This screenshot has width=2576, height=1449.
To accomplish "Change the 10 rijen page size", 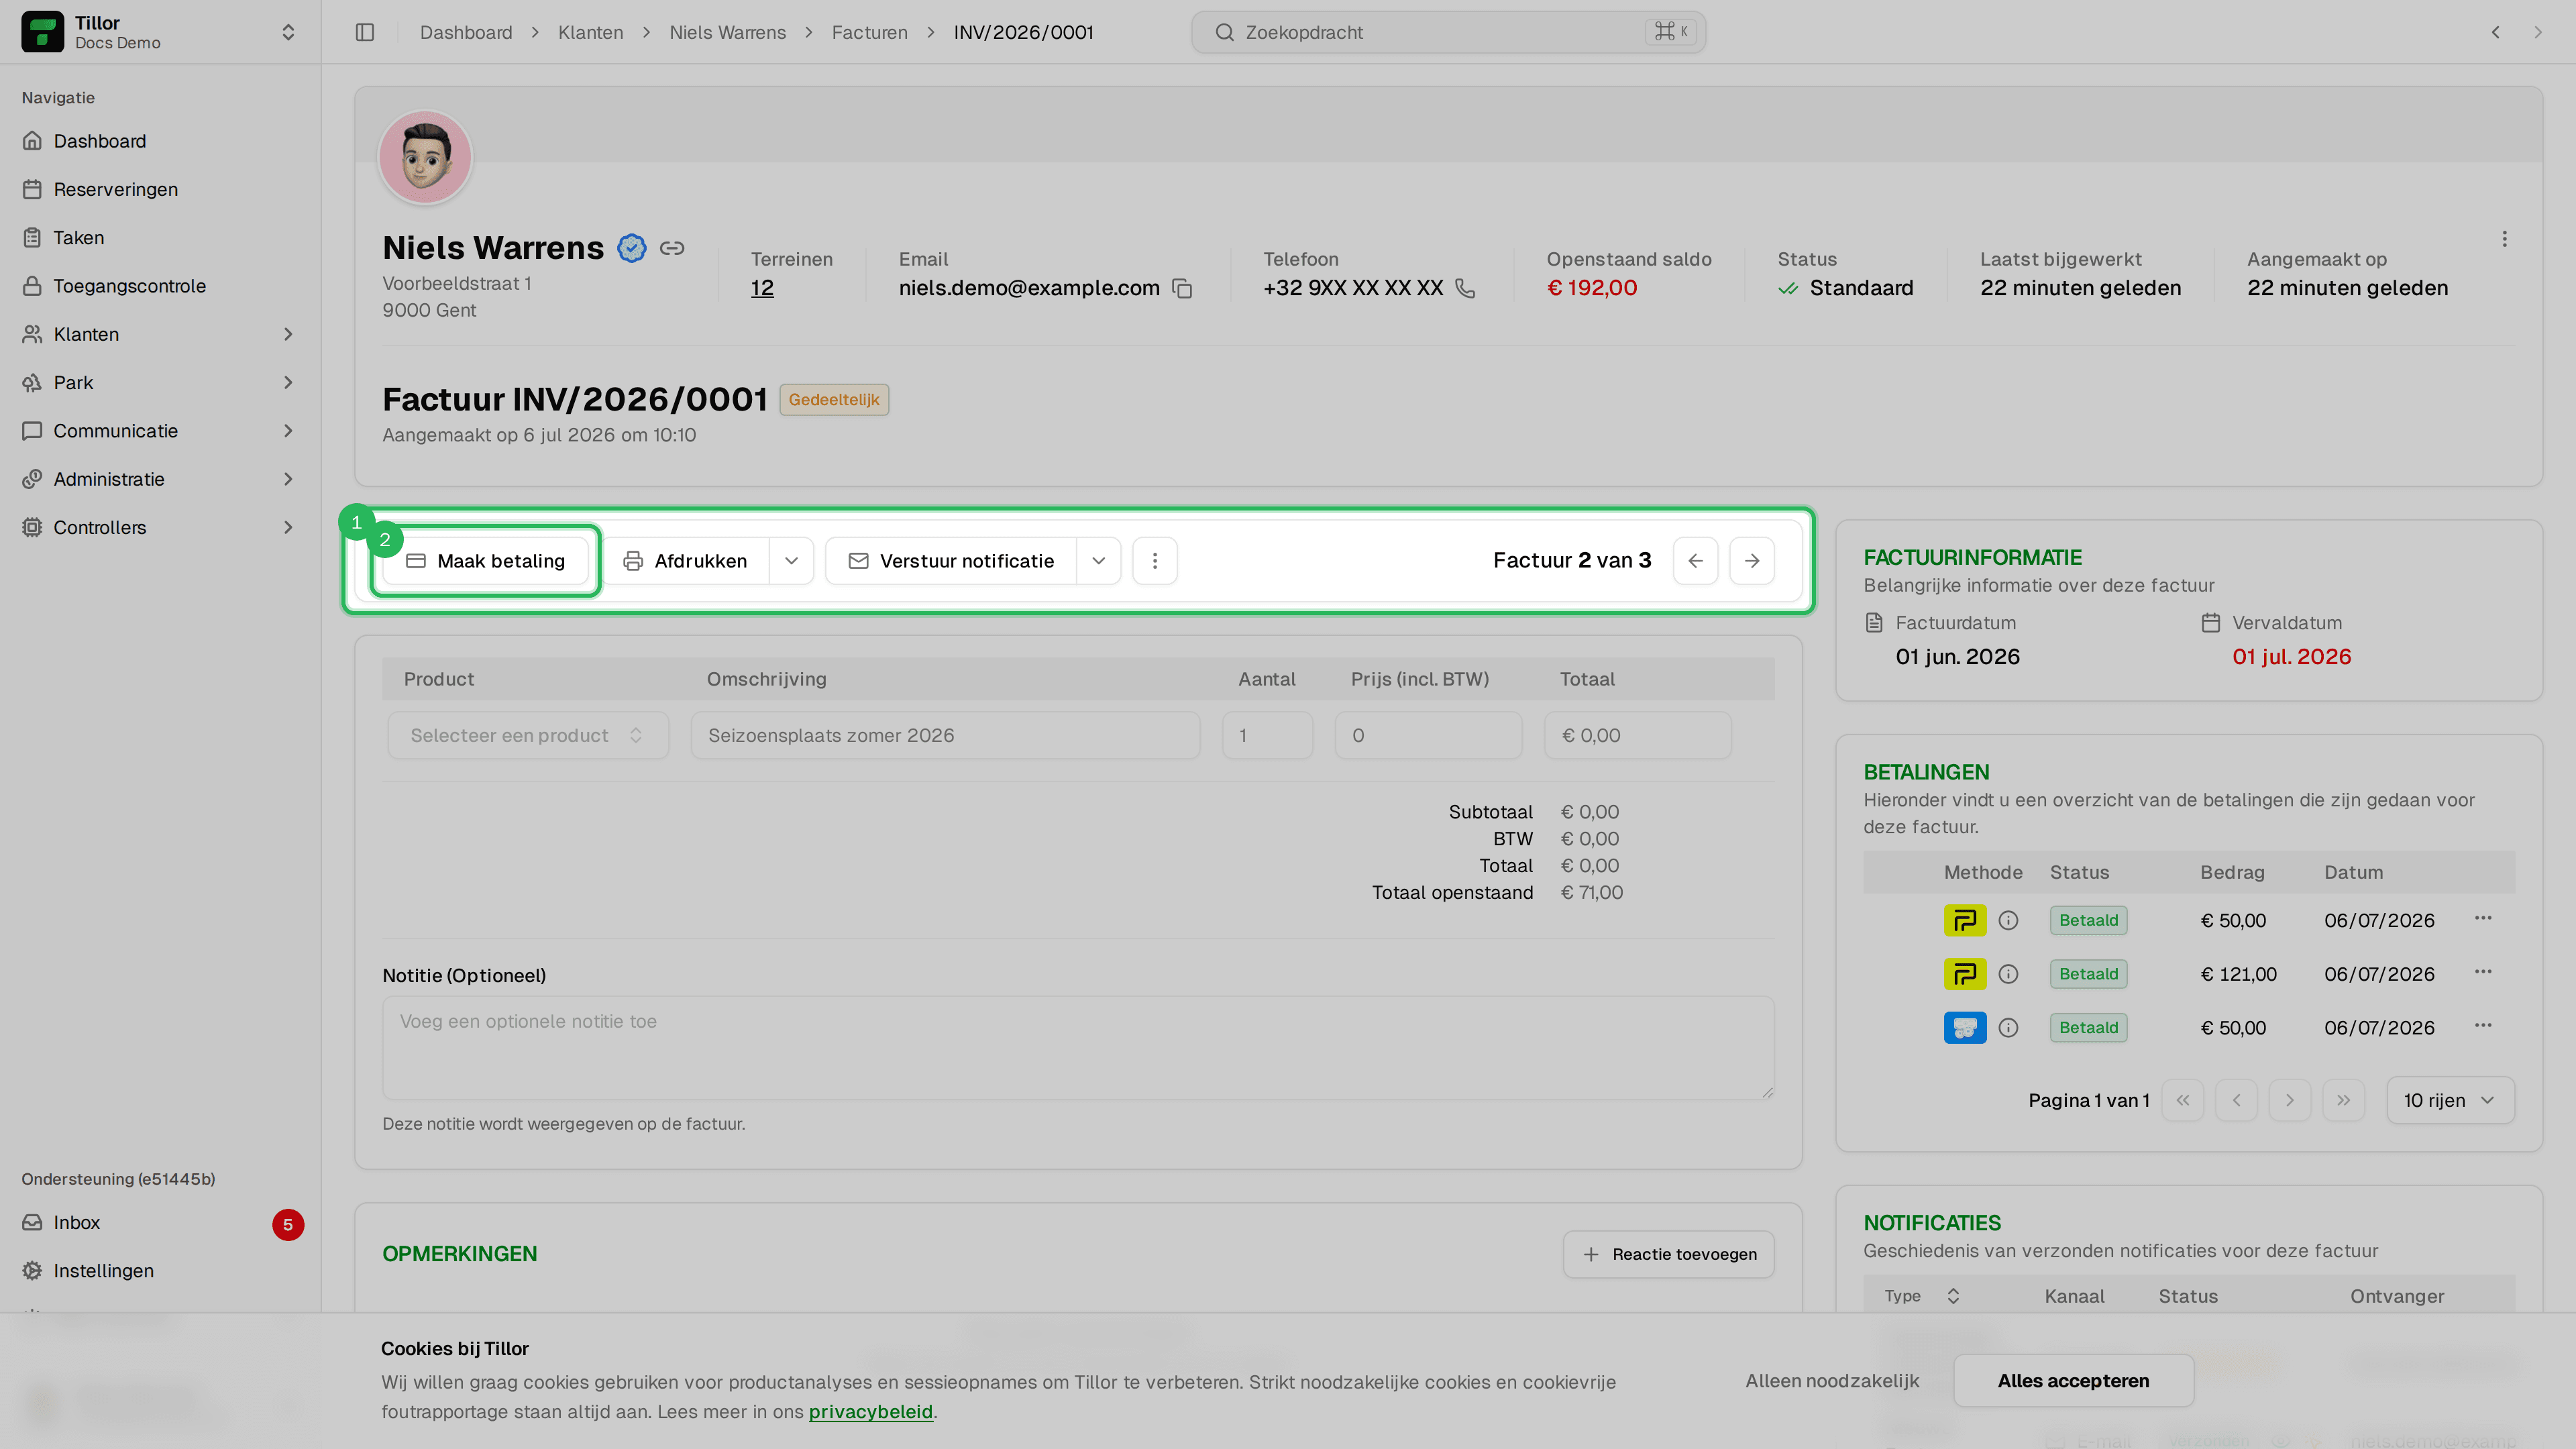I will tap(2450, 1100).
